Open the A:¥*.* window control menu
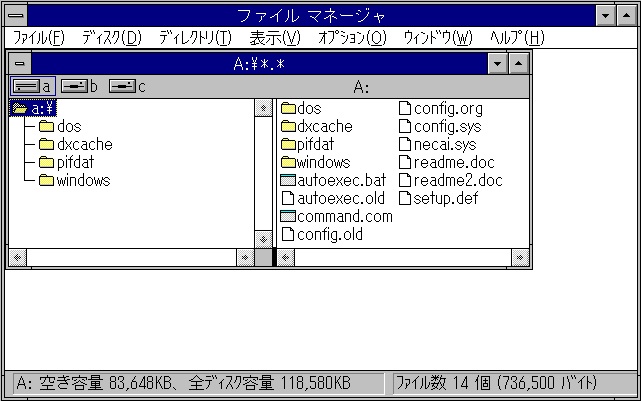 (18, 63)
